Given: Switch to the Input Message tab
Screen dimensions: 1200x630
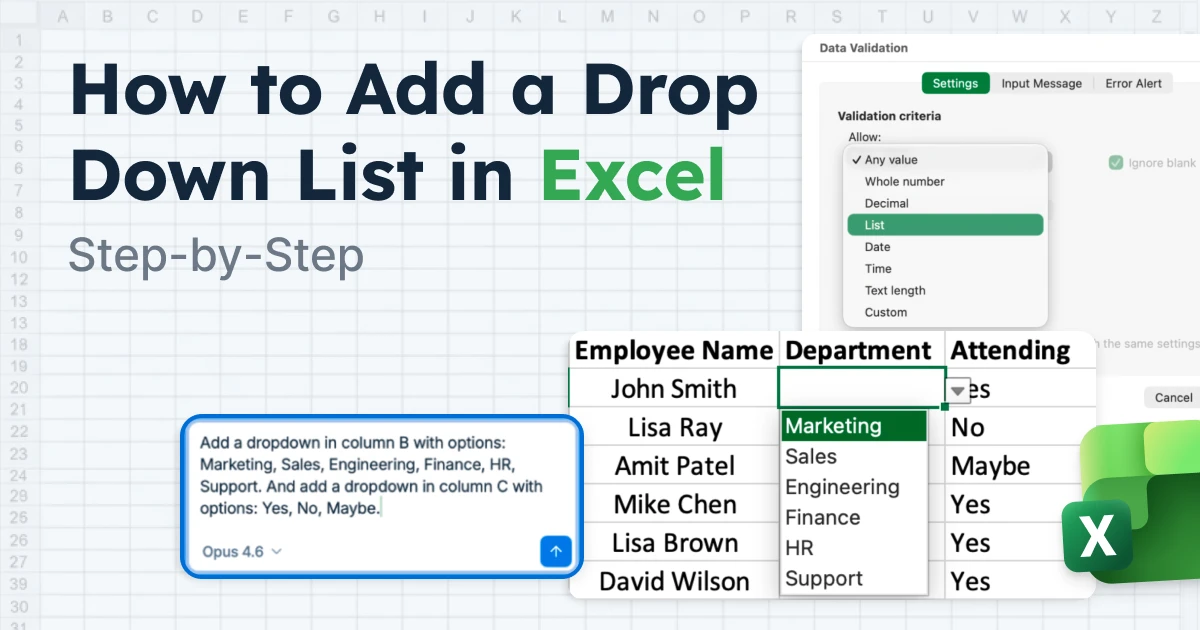Looking at the screenshot, I should pos(1041,83).
